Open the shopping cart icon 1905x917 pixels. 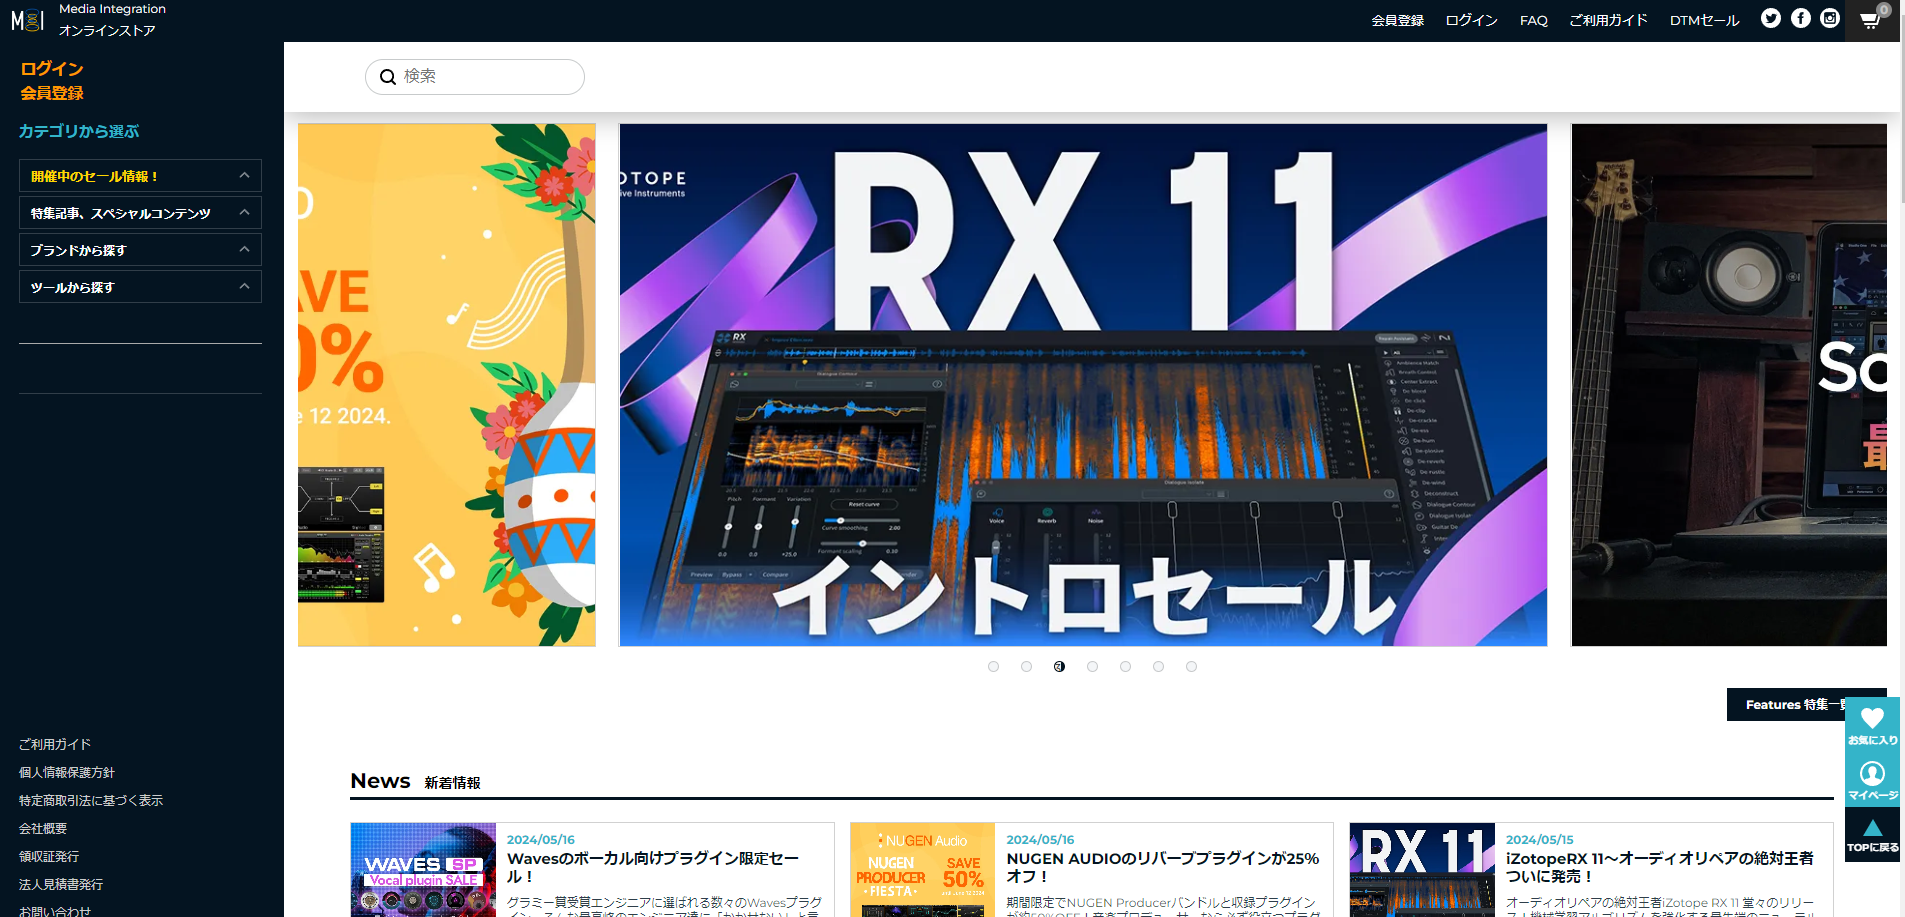click(1870, 19)
